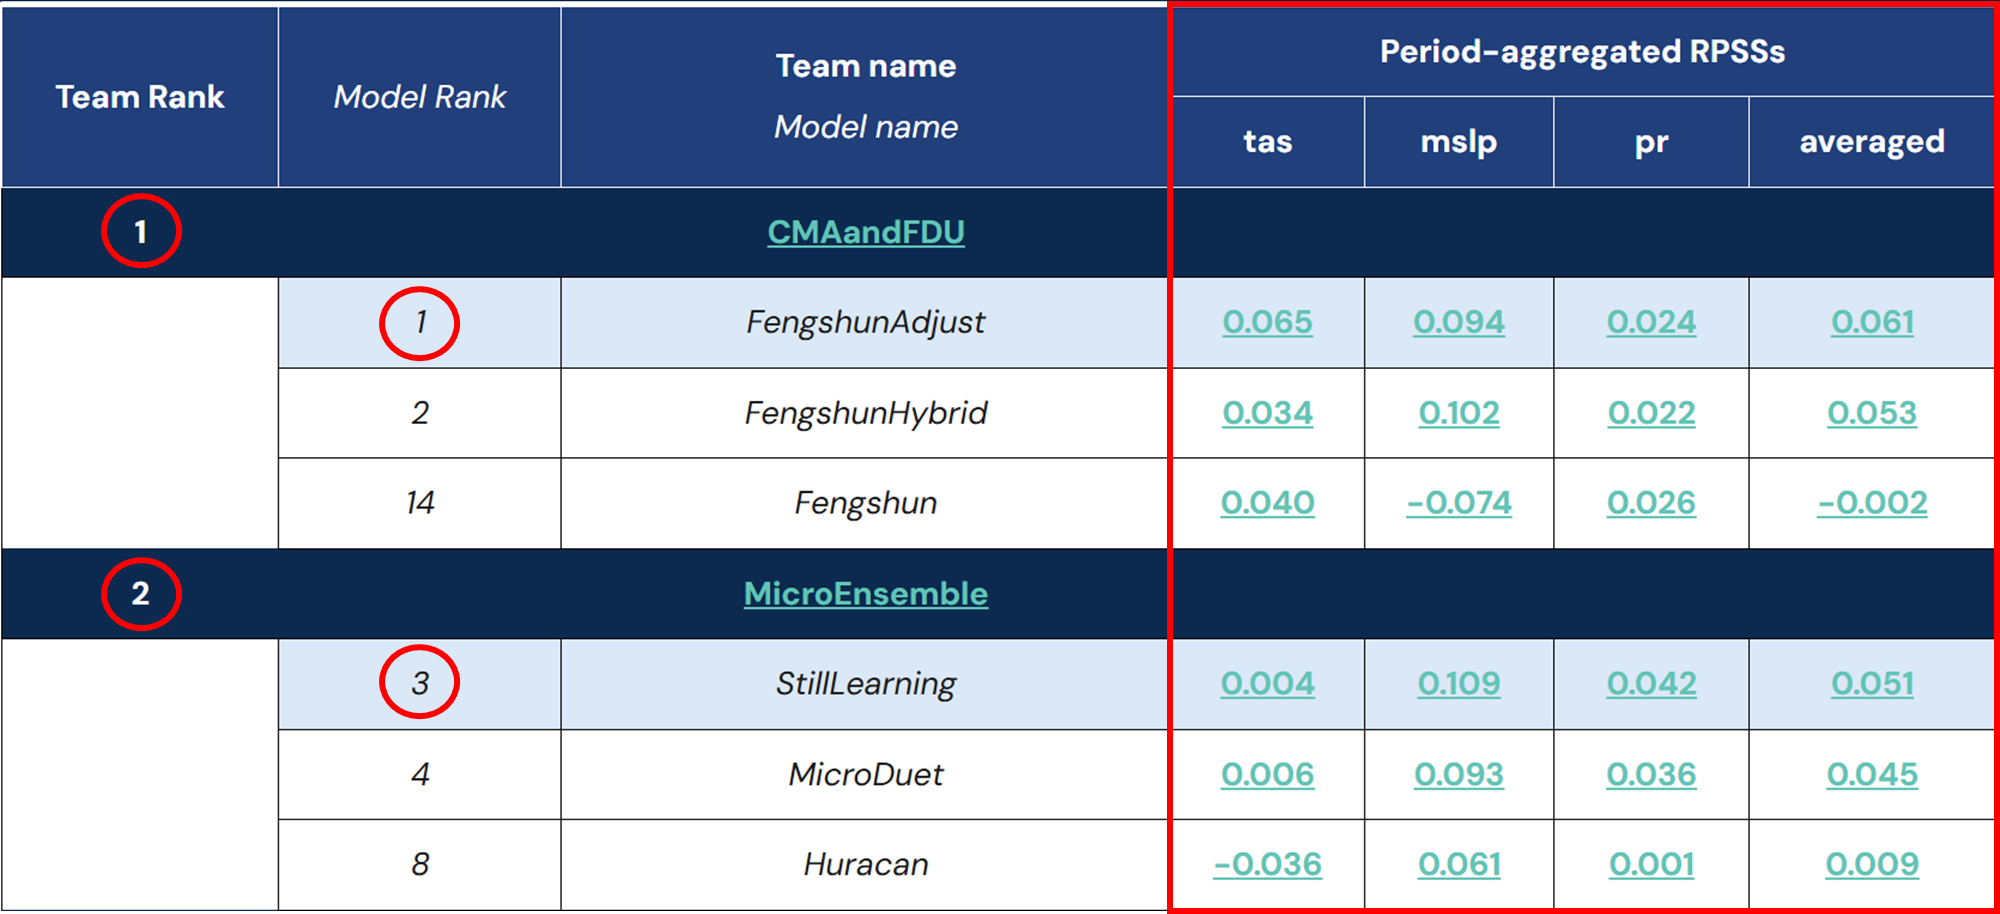The image size is (2000, 914).
Task: Click Fengshun mslp score -0.074
Action: click(1459, 503)
